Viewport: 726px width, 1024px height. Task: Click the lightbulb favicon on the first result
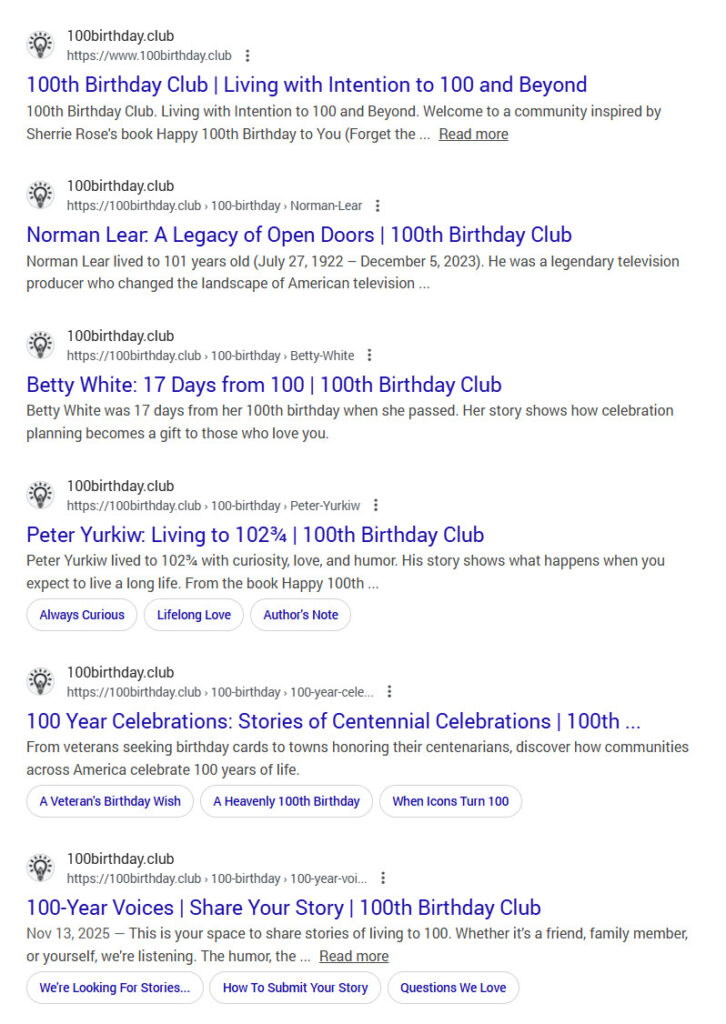coord(39,44)
